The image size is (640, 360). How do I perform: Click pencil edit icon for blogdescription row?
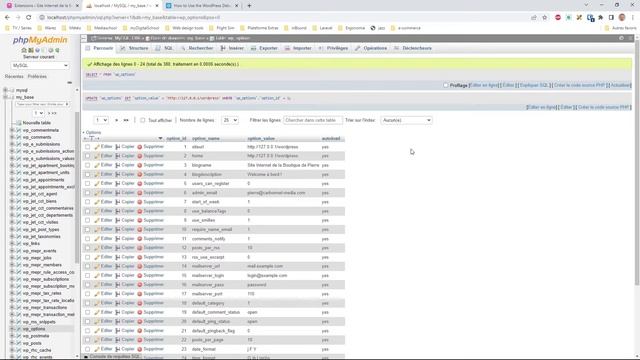[x=97, y=174]
